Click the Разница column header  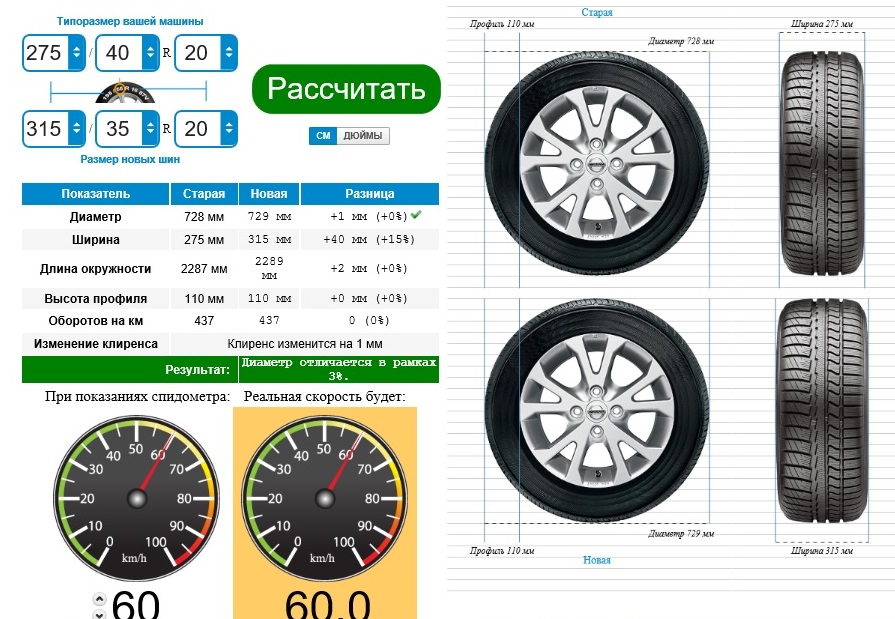point(369,194)
